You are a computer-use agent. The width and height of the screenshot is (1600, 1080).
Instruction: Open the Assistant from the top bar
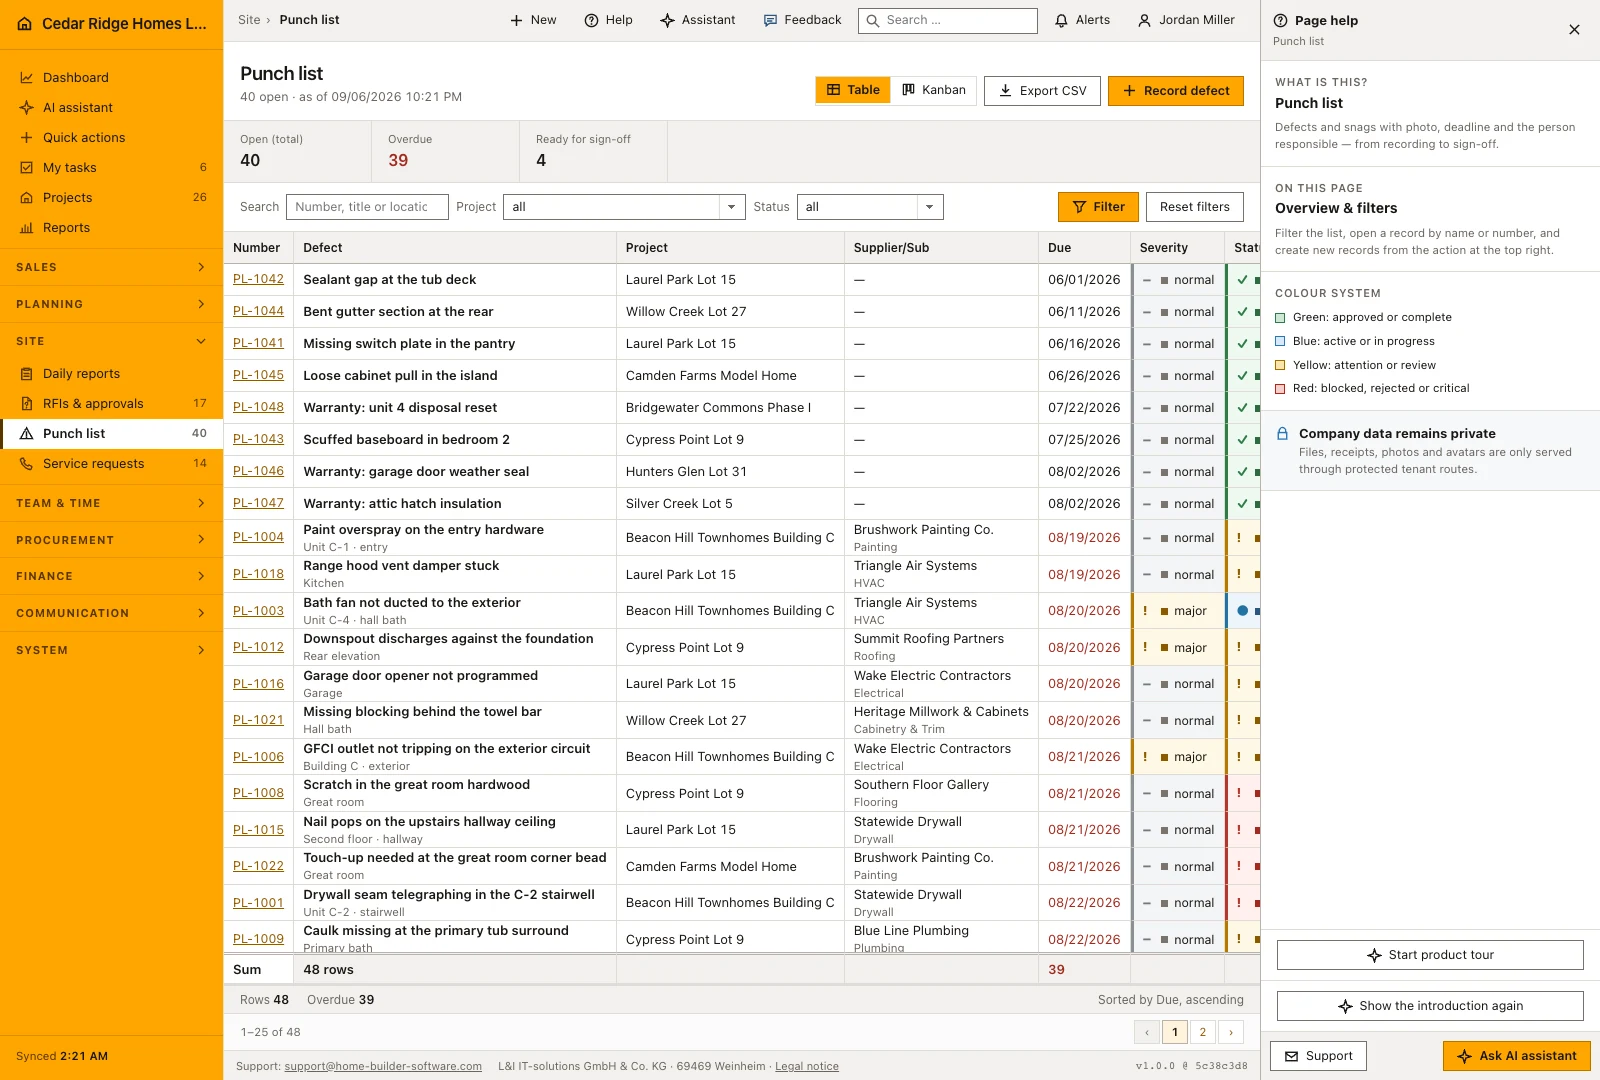(698, 20)
